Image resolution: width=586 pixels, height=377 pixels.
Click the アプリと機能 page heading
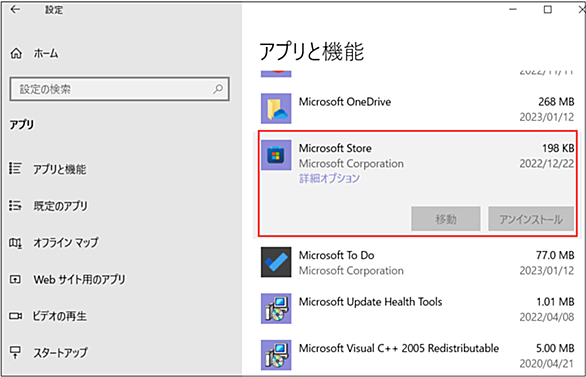tap(311, 51)
